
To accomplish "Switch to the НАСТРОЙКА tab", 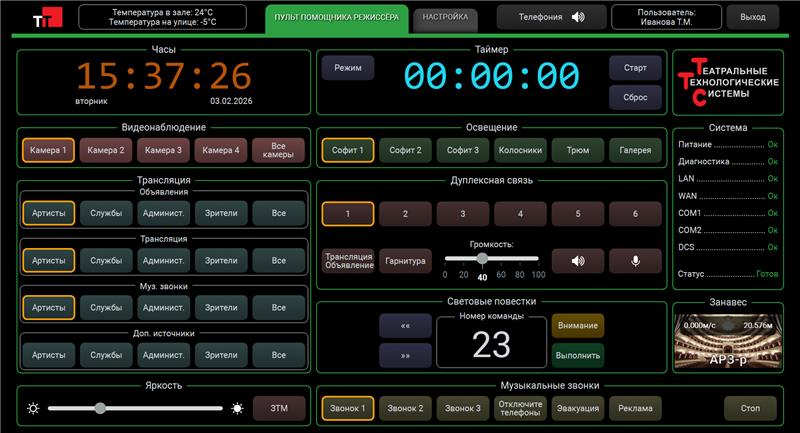I will coord(444,17).
